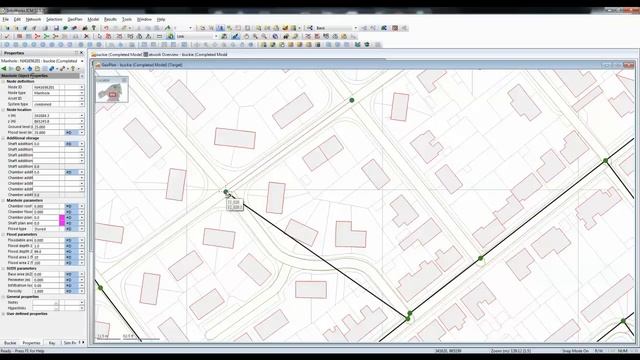Collapse the Additional storage section
The image size is (640, 360).
click(x=3, y=138)
